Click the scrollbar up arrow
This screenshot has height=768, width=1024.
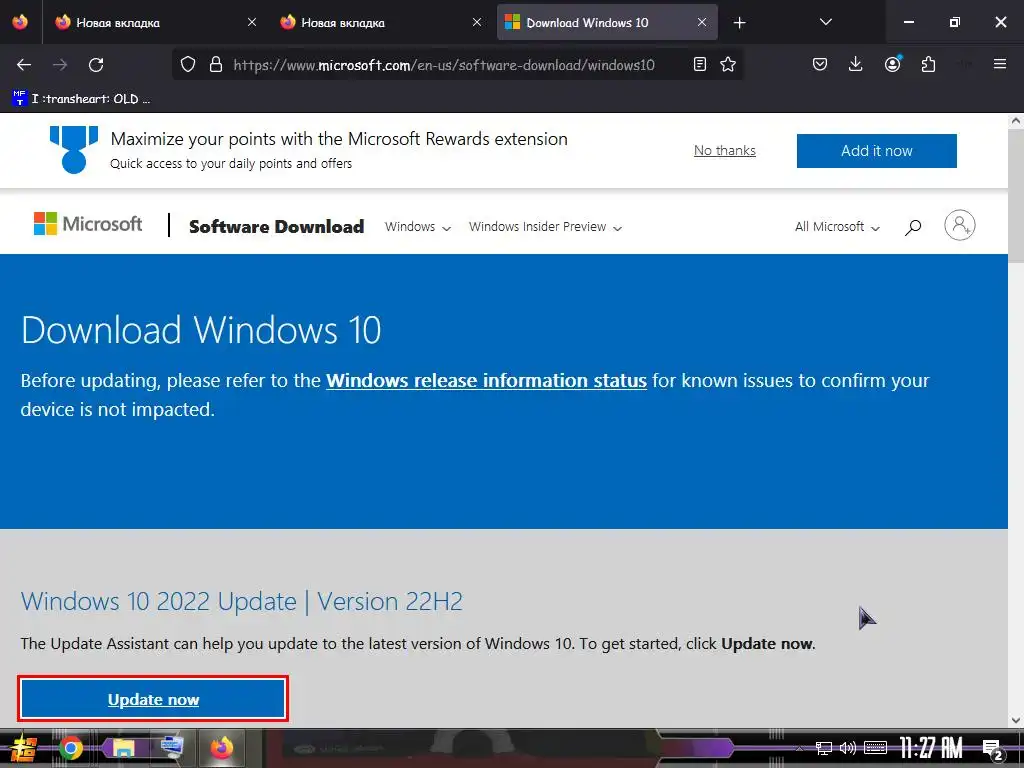tap(1016, 121)
